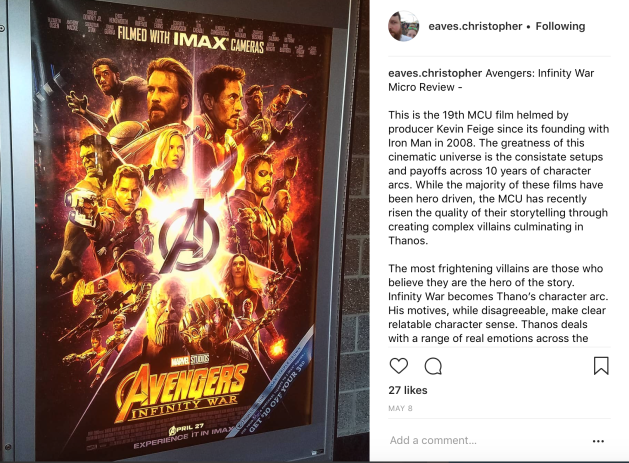Click the Avengers Infinity War poster photo
629x463 pixels.
coord(185,232)
